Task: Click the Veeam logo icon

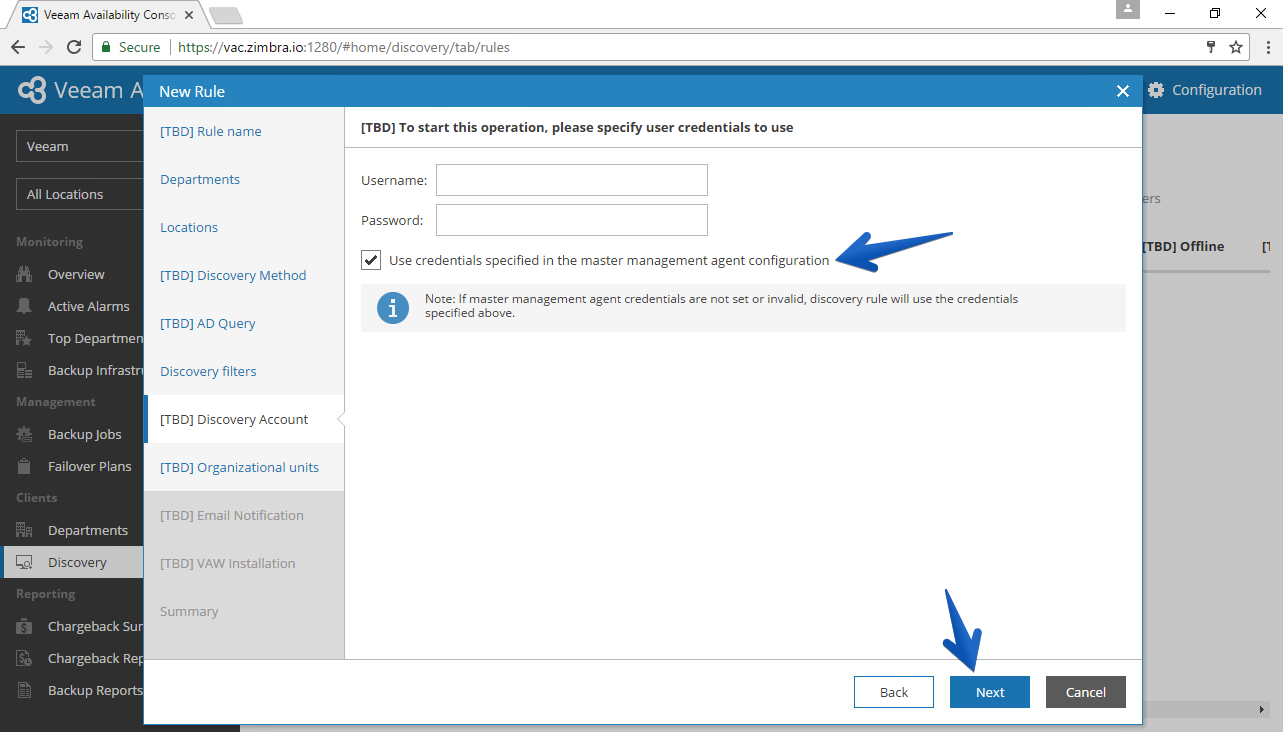Action: (x=32, y=90)
